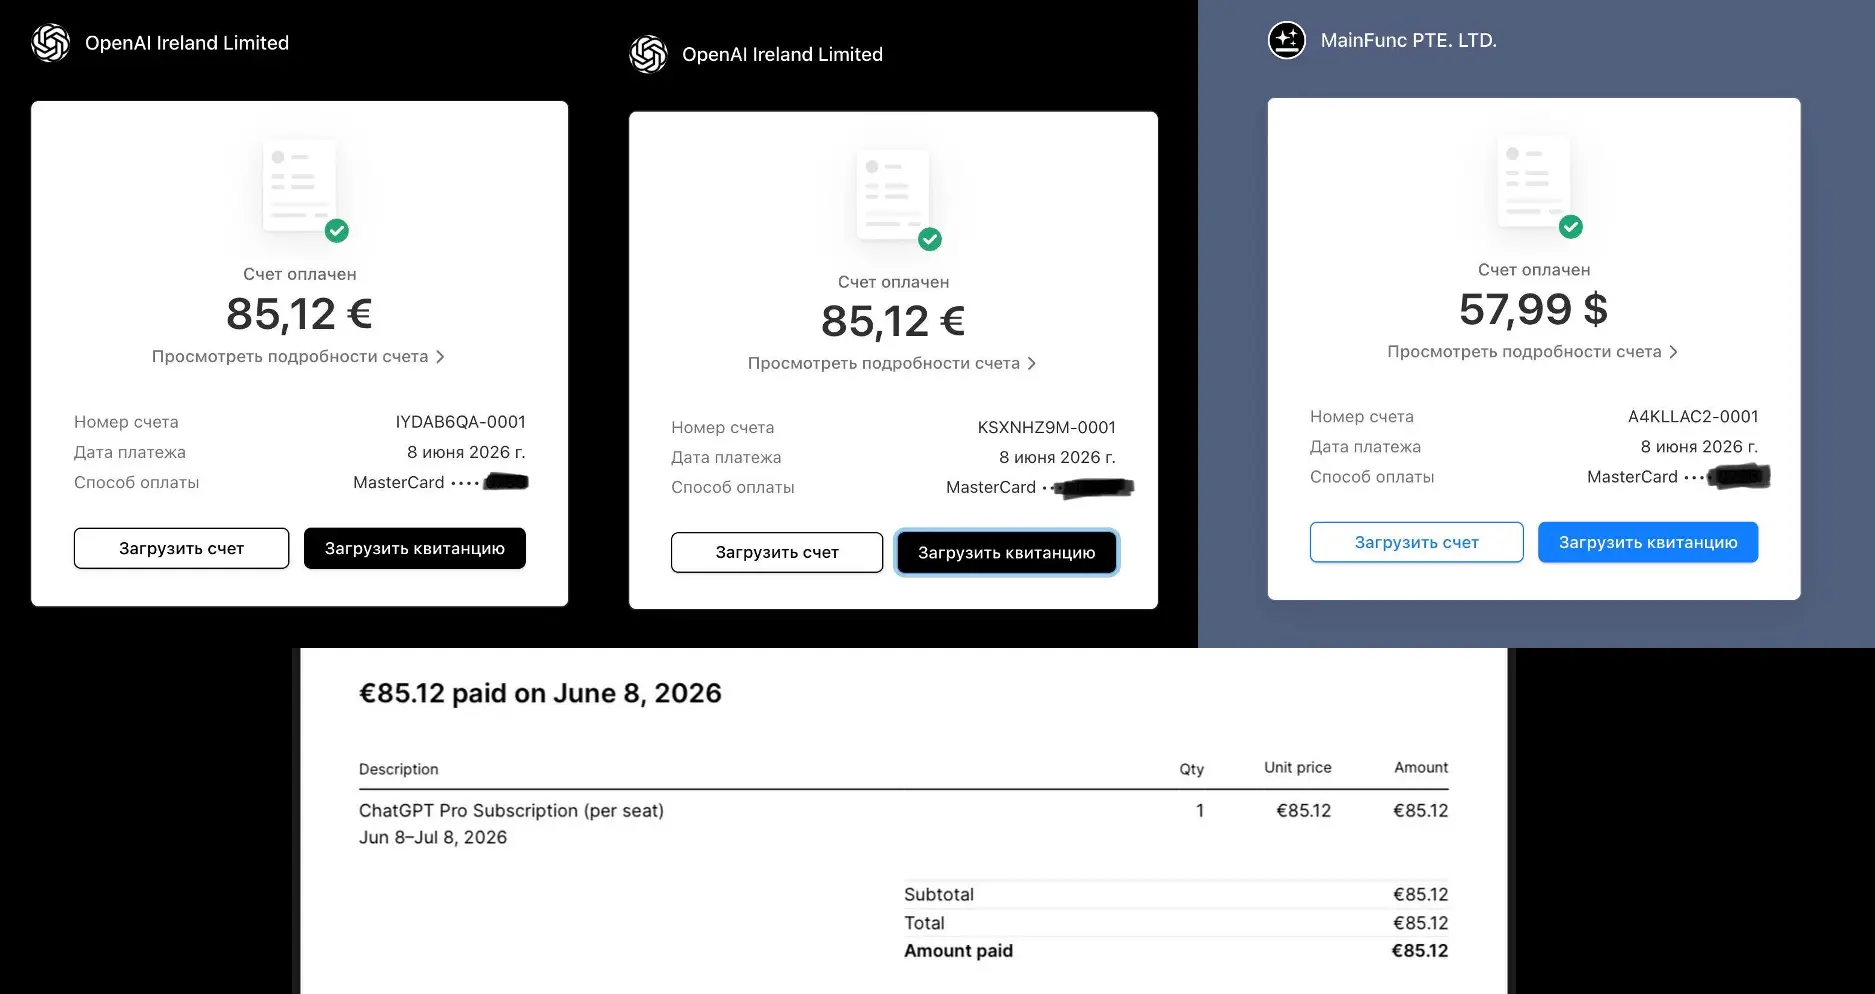Open invoice details link in the MainFunc 57,99 $ card

coord(1533,351)
